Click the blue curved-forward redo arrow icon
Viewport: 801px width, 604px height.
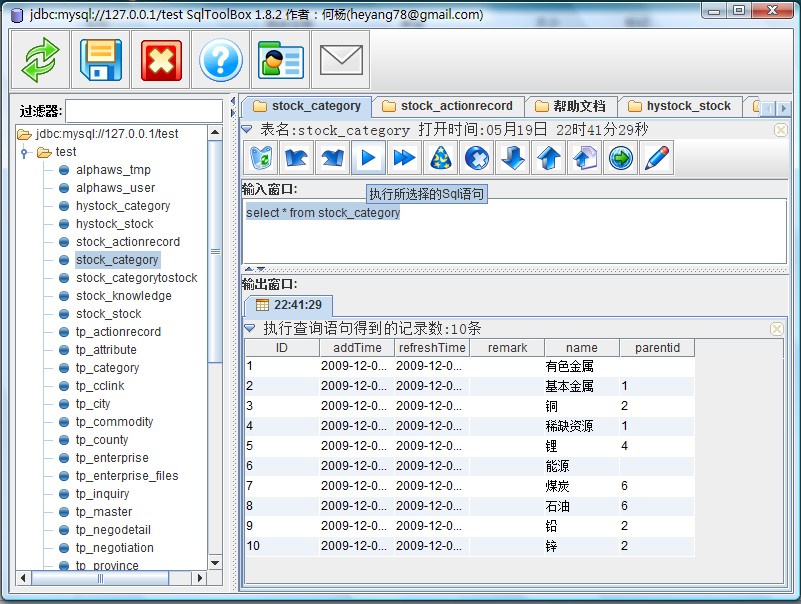tap(333, 158)
